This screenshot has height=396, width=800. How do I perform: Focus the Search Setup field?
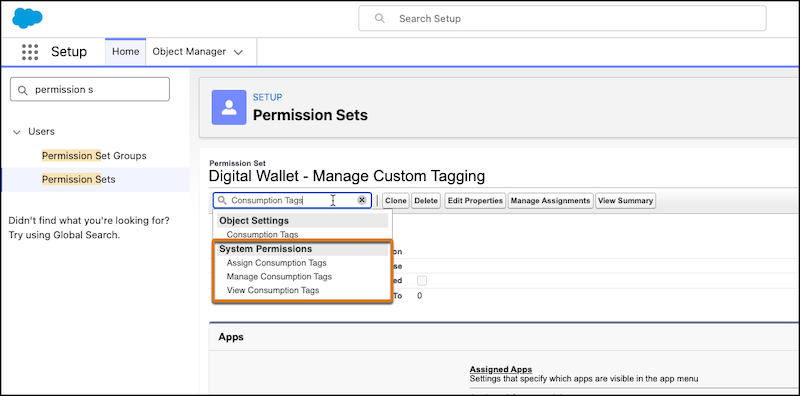562,18
